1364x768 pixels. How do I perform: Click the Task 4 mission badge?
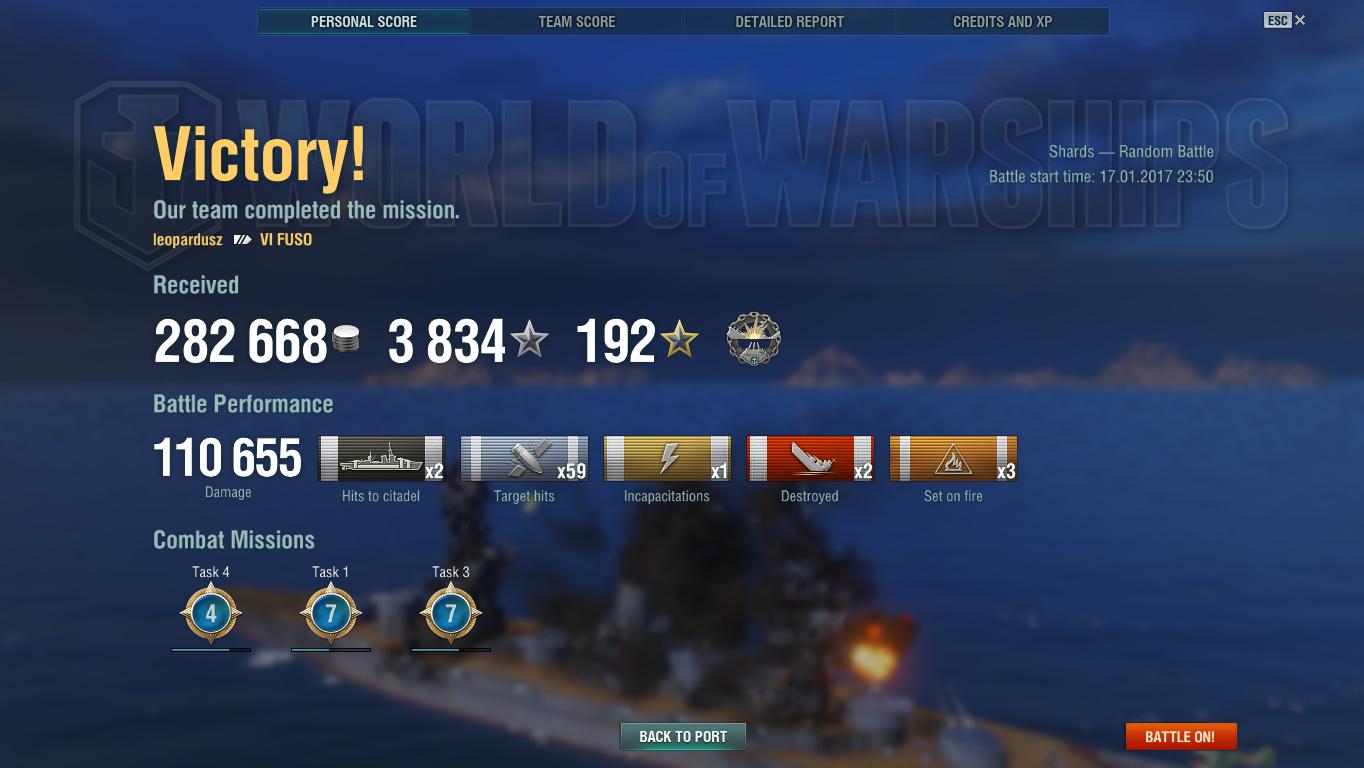coord(211,613)
